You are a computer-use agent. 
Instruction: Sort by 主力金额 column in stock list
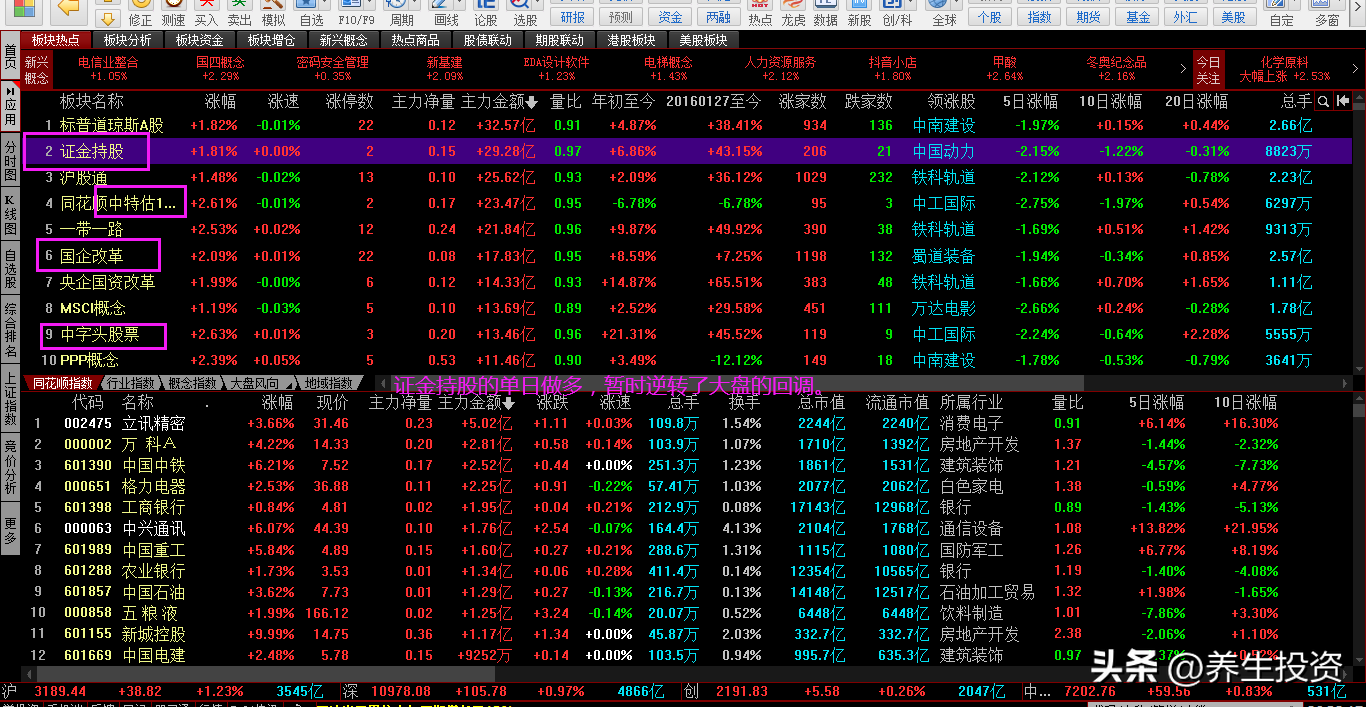(x=476, y=403)
